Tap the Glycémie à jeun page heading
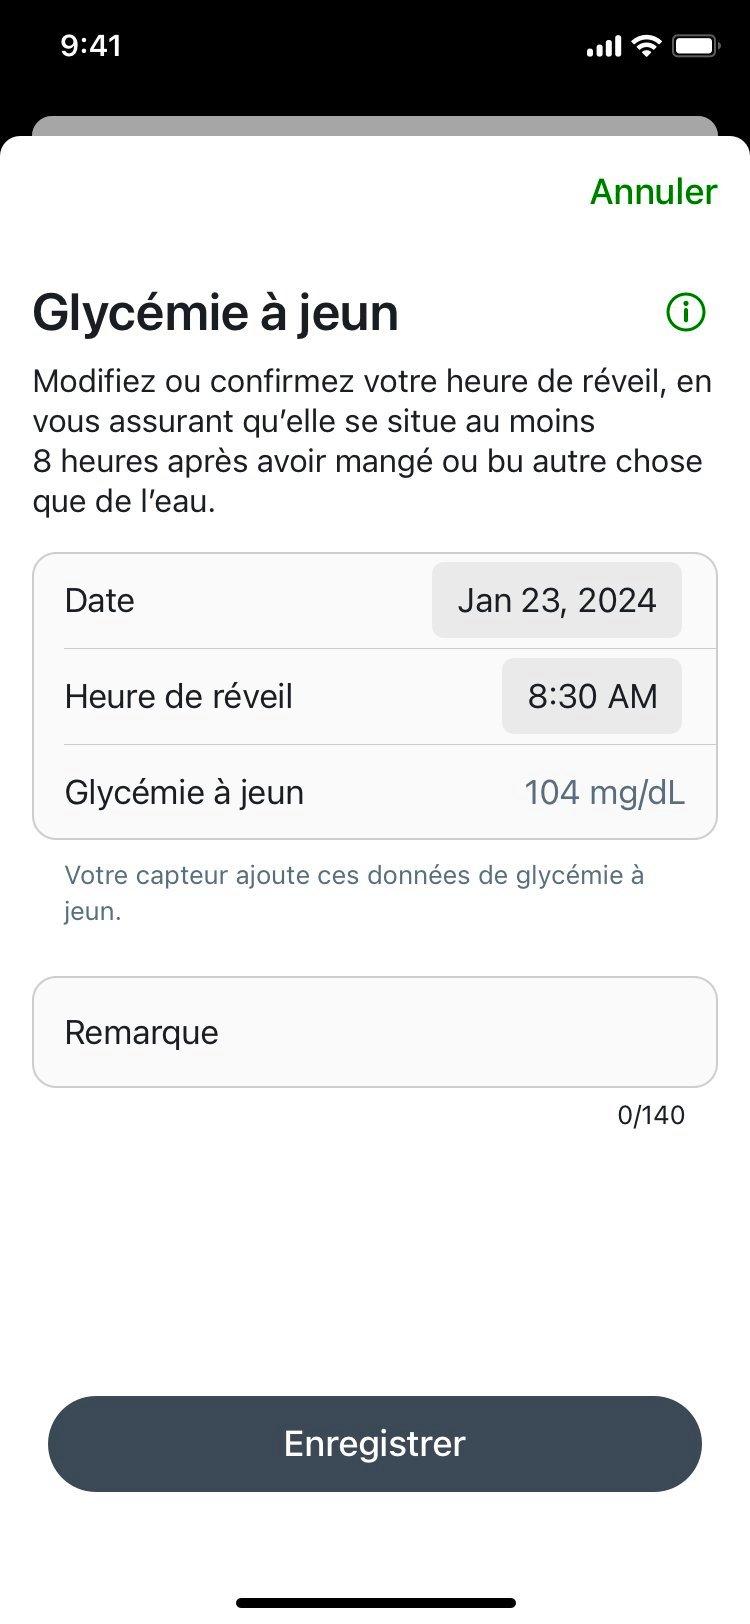The image size is (750, 1624). (216, 313)
